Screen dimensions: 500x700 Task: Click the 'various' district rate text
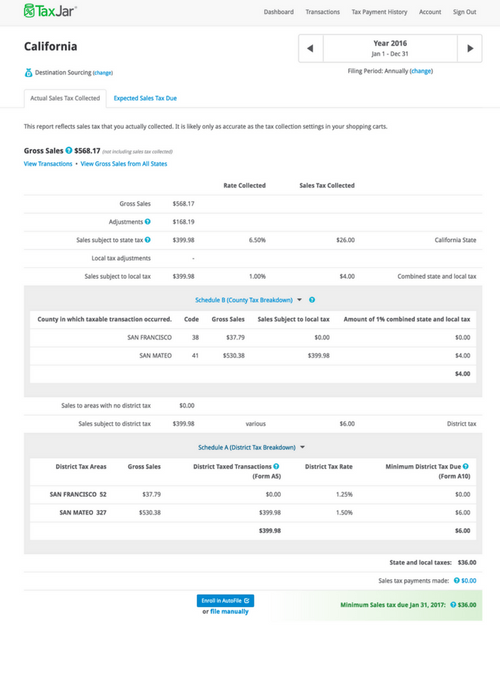coord(256,424)
